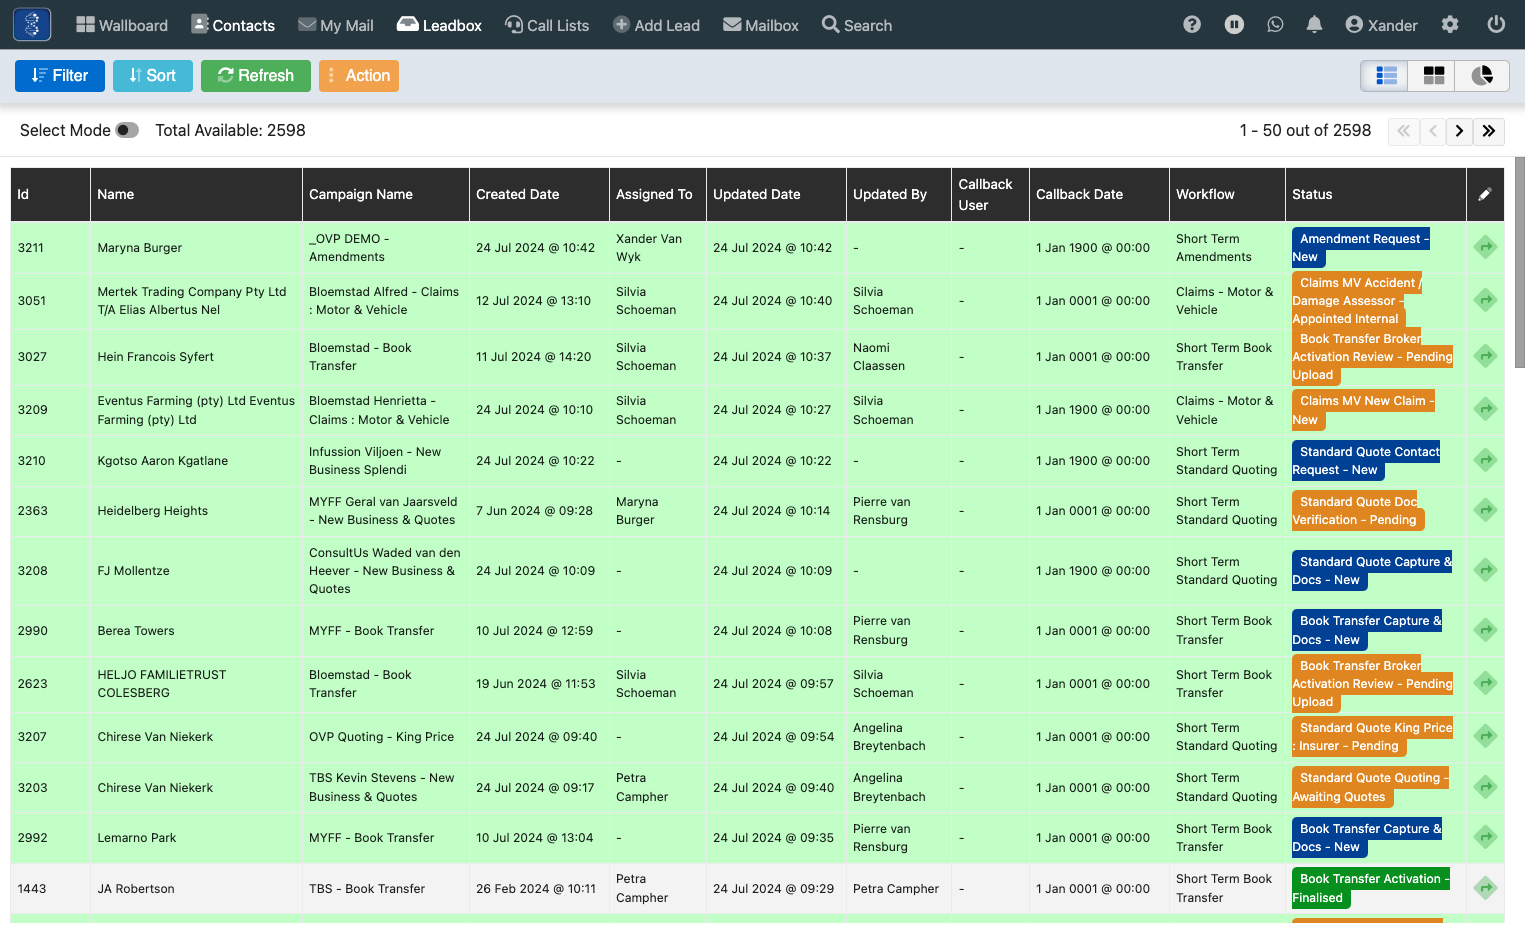Open the Action dropdown menu

(359, 76)
